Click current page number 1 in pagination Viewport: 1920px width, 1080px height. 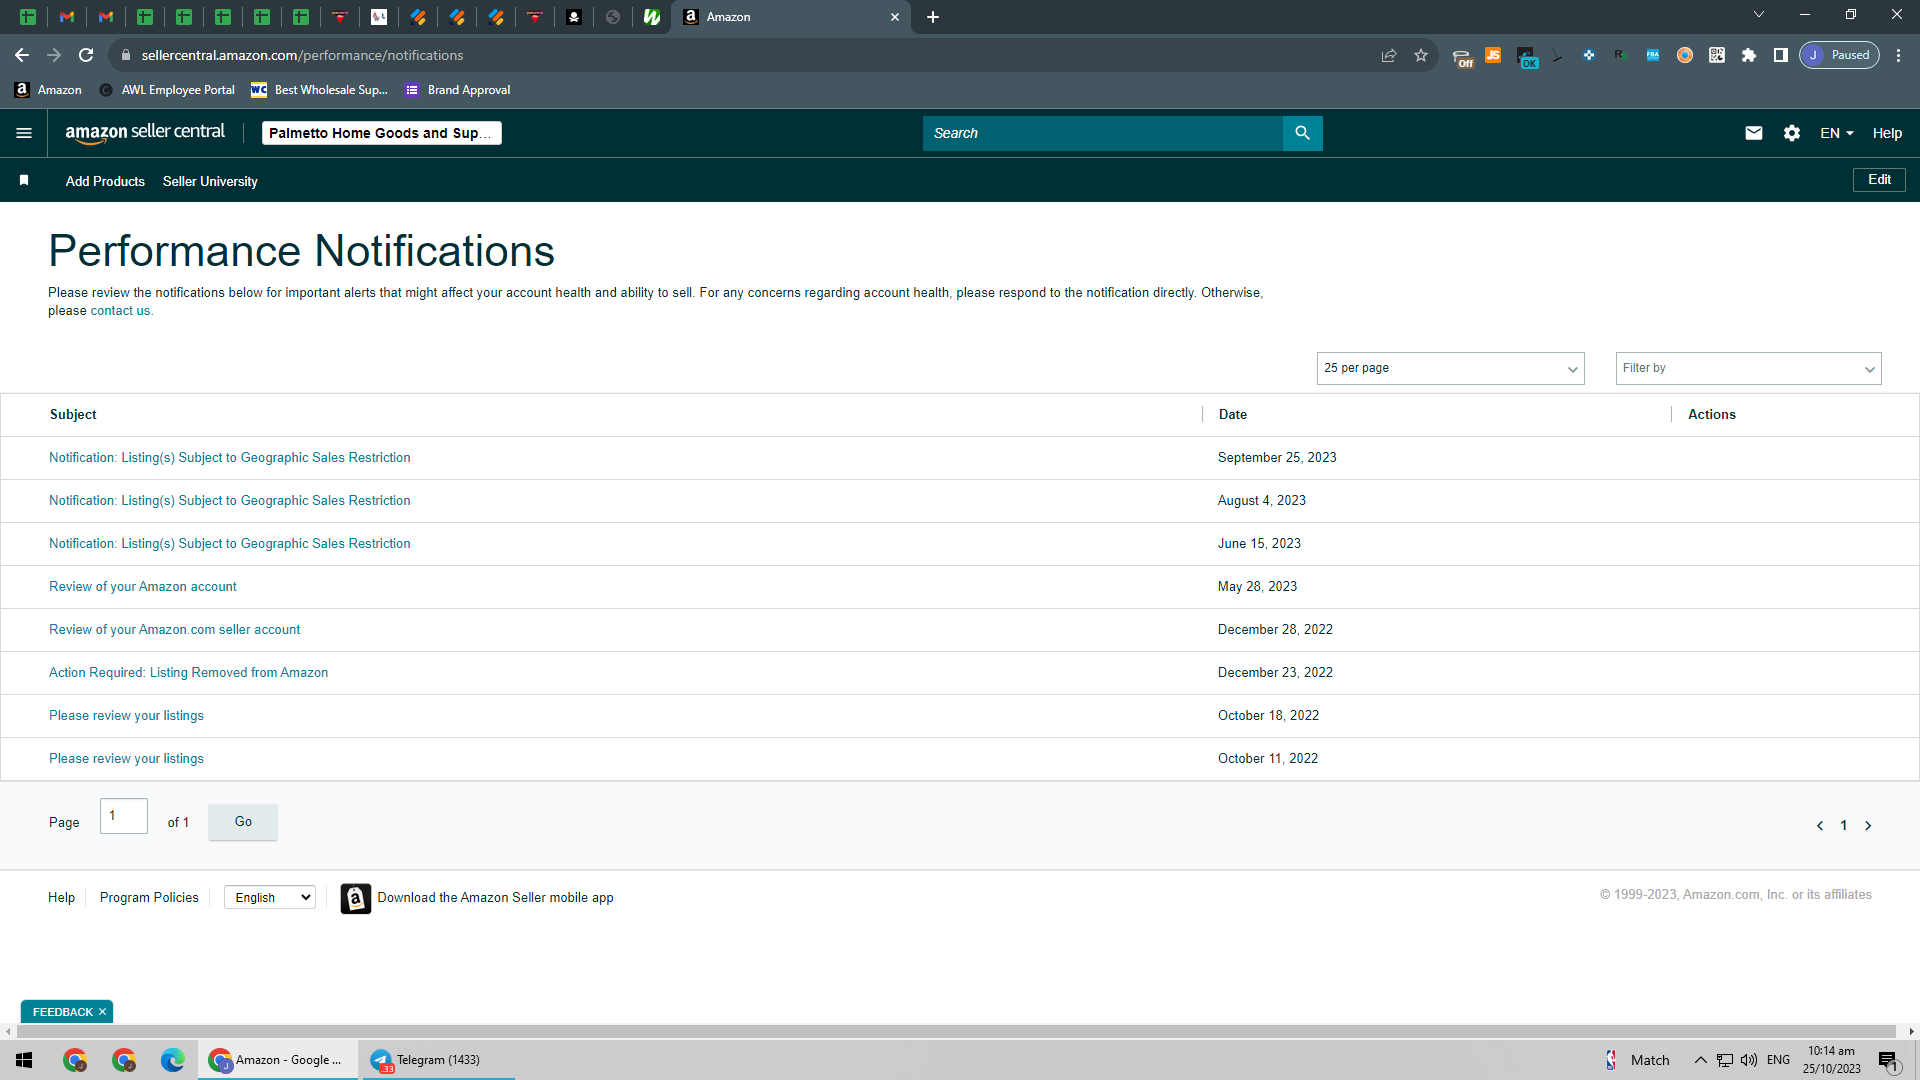coord(1844,826)
